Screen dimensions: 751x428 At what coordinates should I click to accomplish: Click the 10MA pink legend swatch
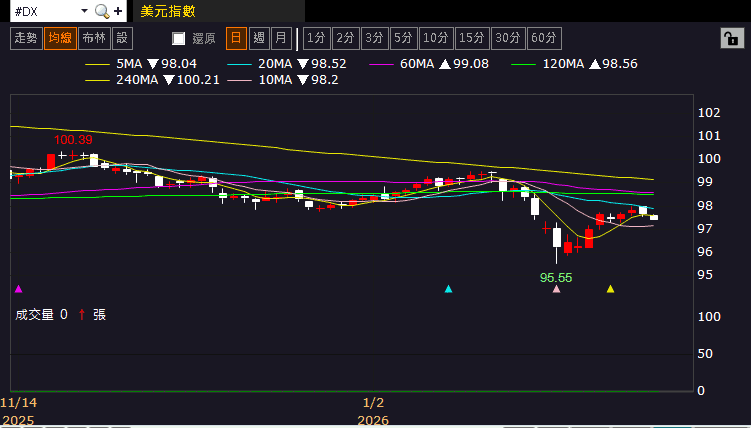pos(239,80)
